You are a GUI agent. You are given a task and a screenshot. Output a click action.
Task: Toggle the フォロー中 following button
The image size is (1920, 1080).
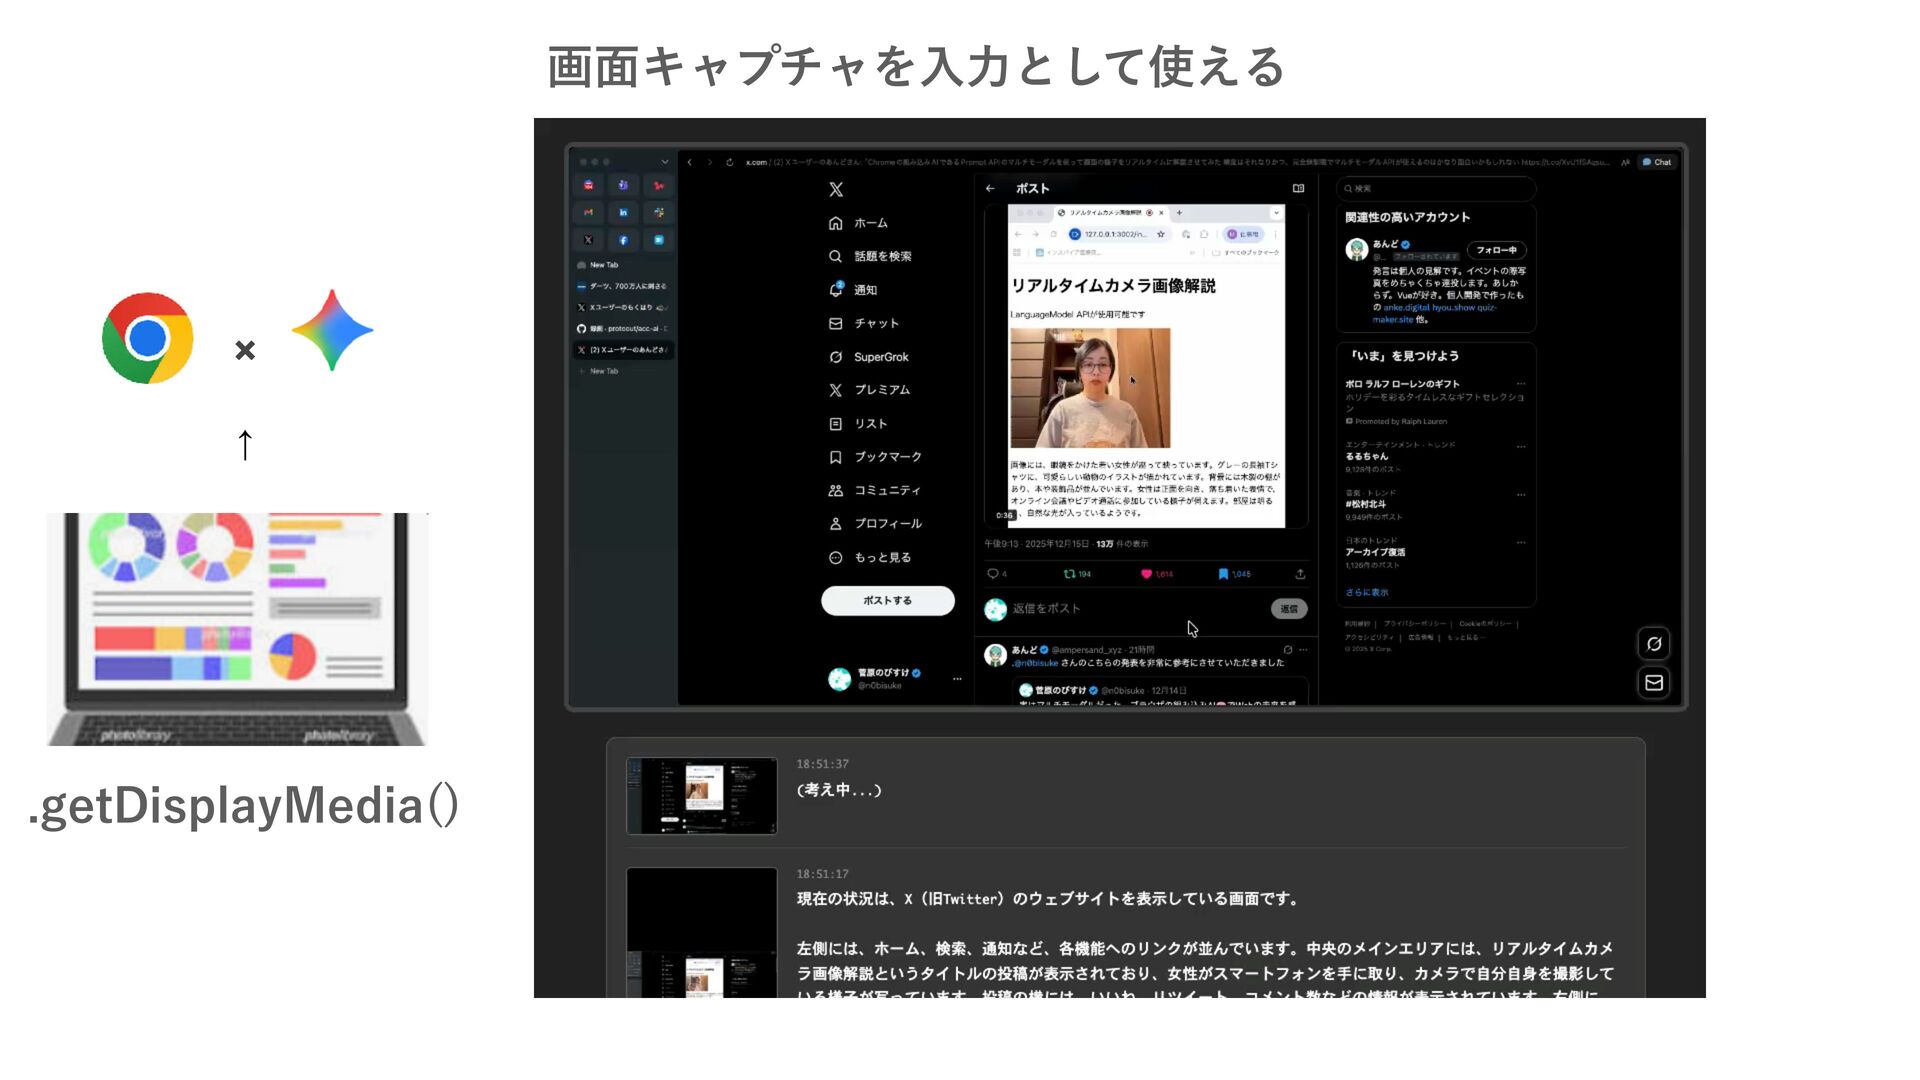tap(1496, 250)
